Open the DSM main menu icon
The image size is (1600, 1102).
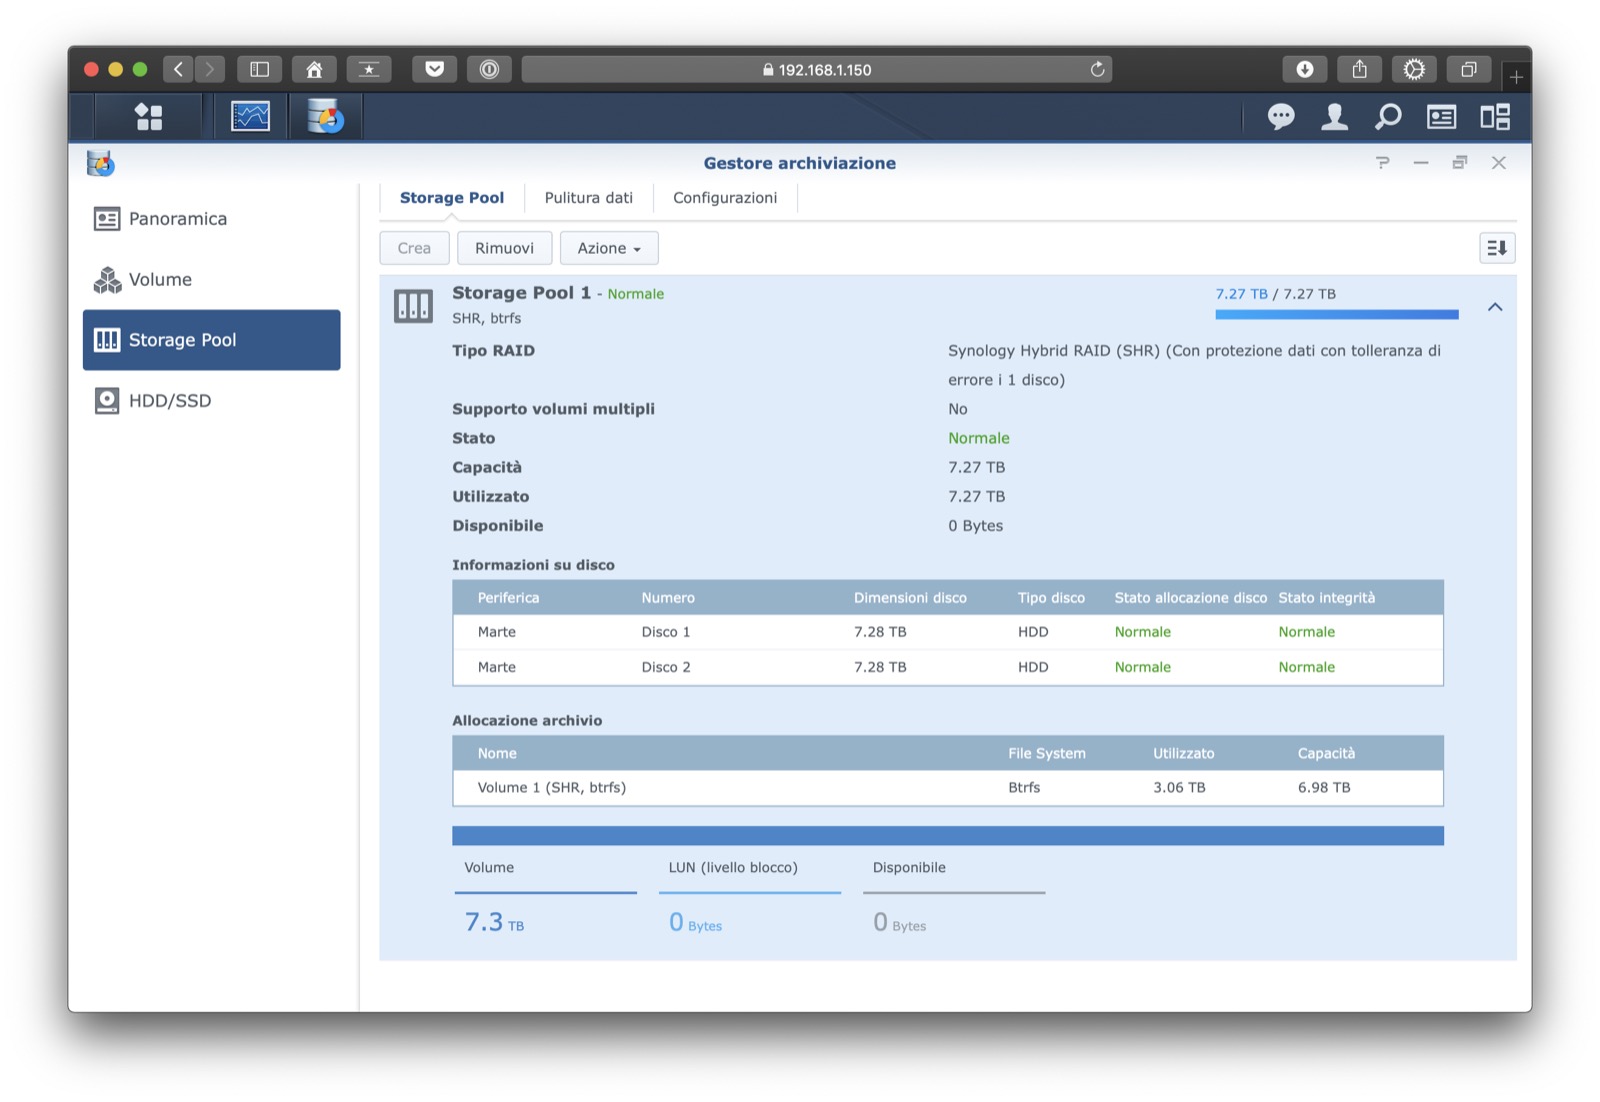click(x=149, y=117)
